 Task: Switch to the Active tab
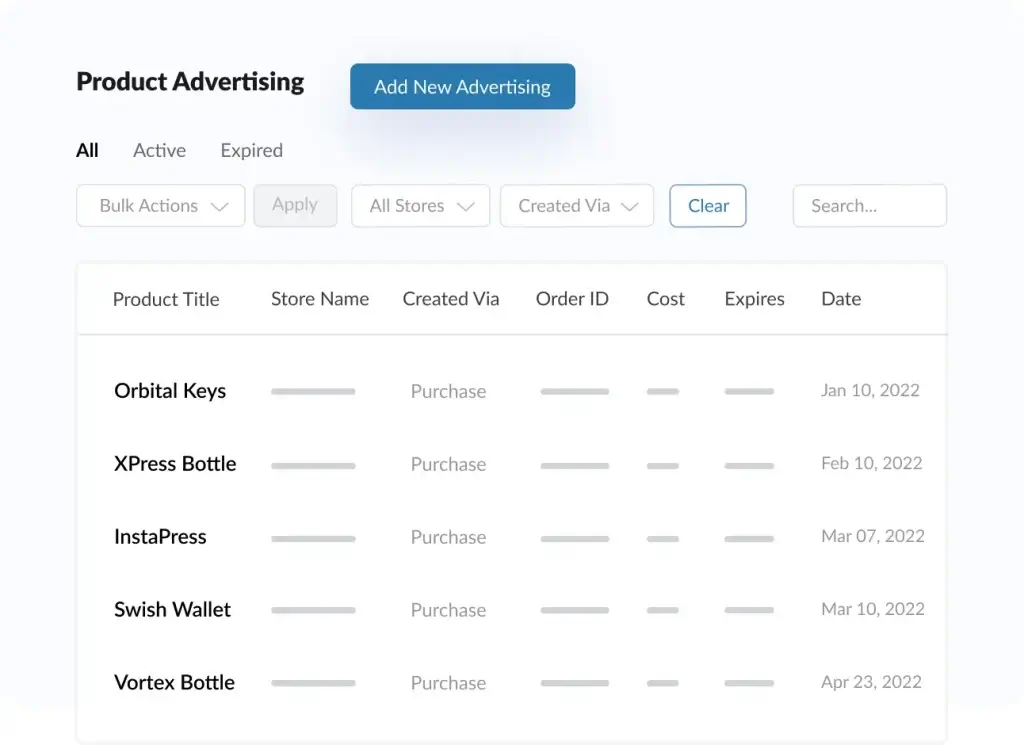[159, 150]
